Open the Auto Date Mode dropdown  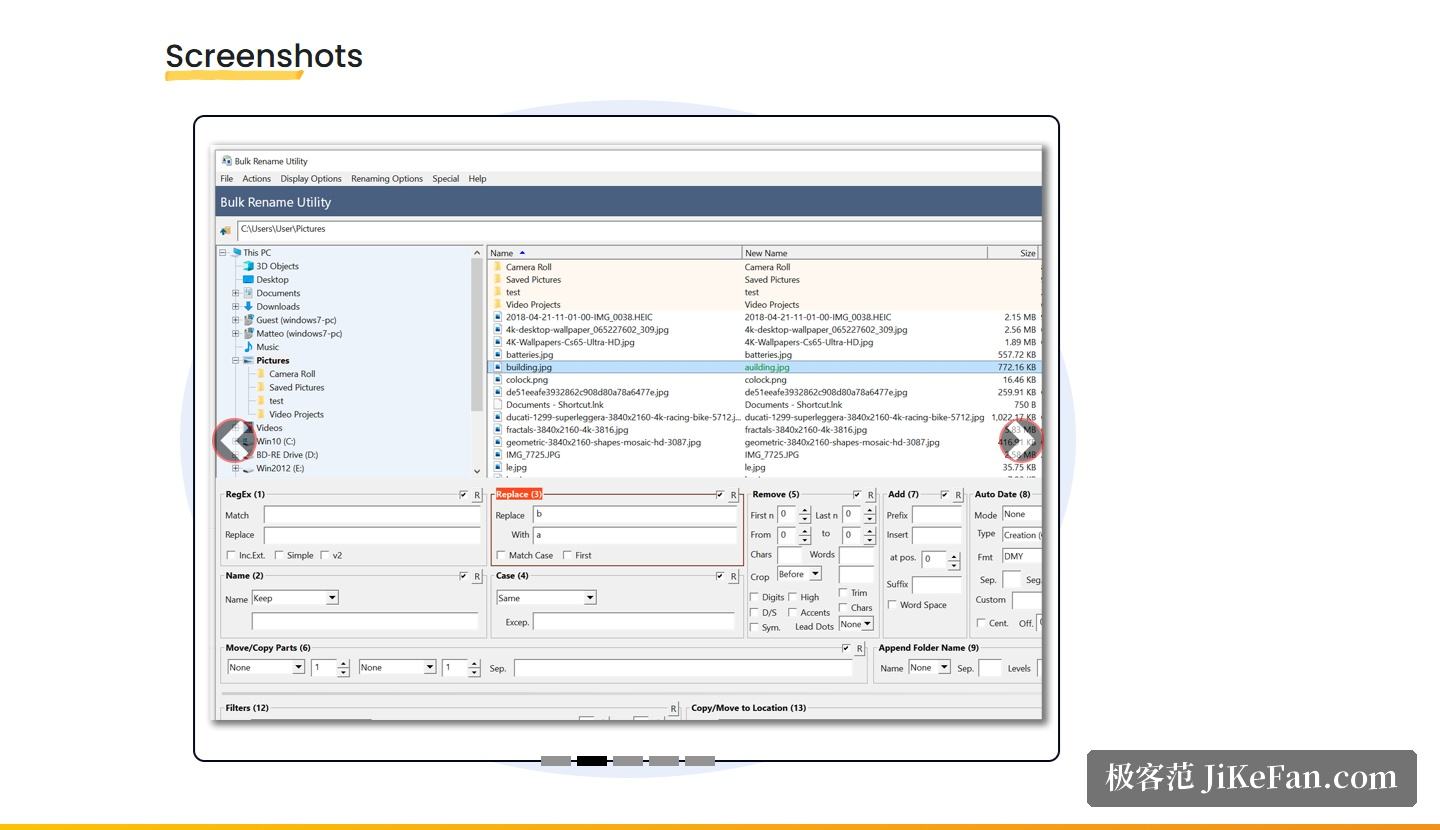1021,514
